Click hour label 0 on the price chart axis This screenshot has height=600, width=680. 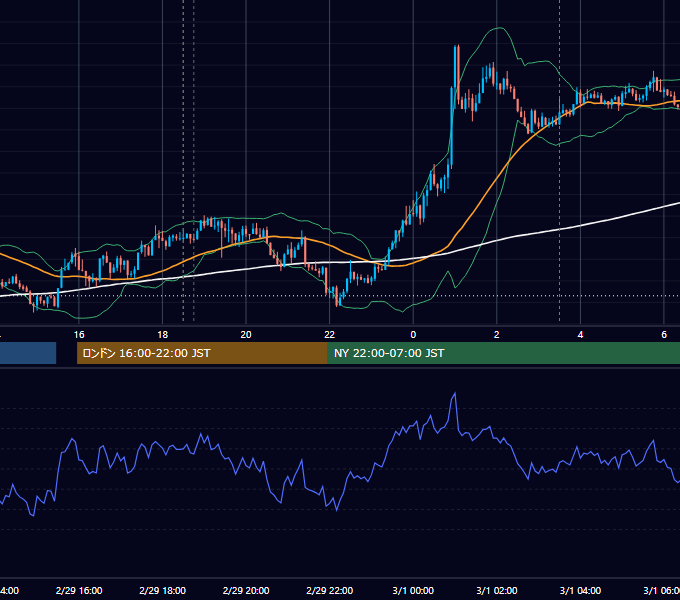click(x=413, y=335)
